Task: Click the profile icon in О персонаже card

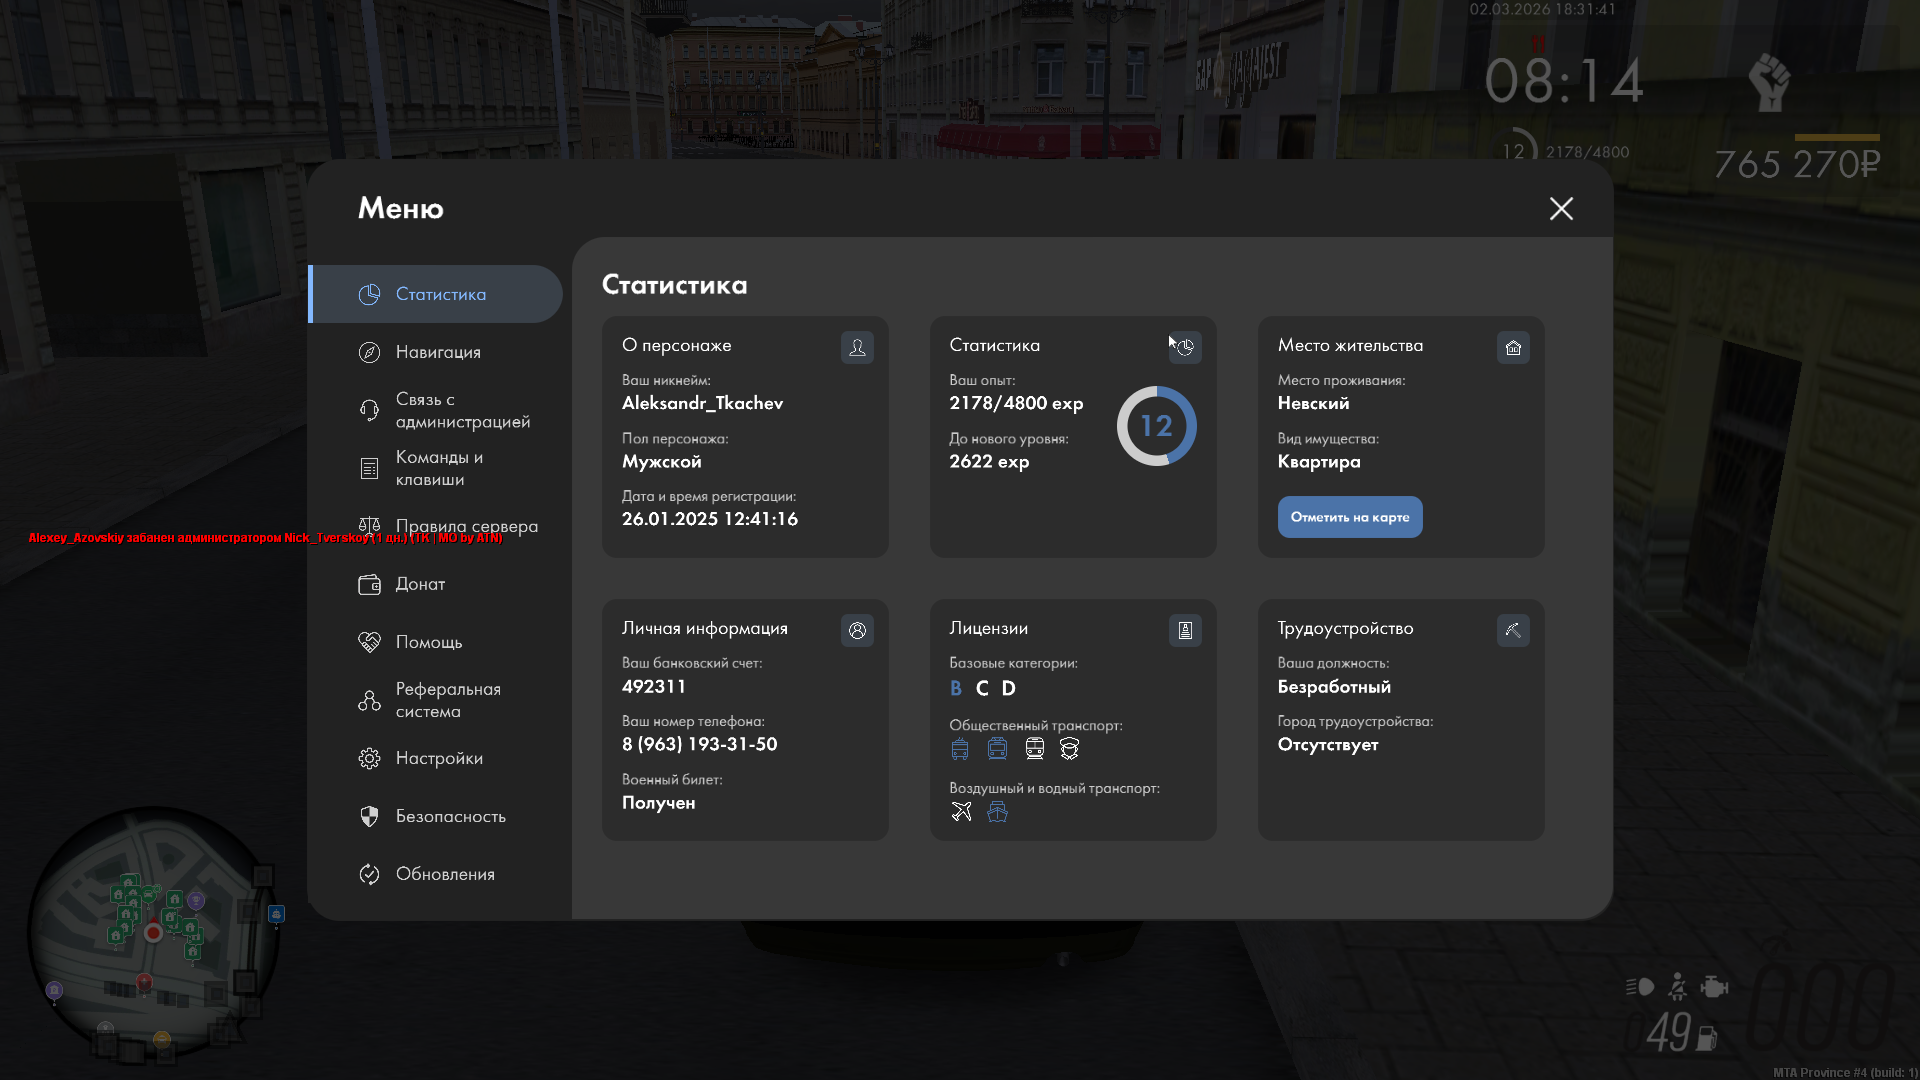Action: coord(857,347)
